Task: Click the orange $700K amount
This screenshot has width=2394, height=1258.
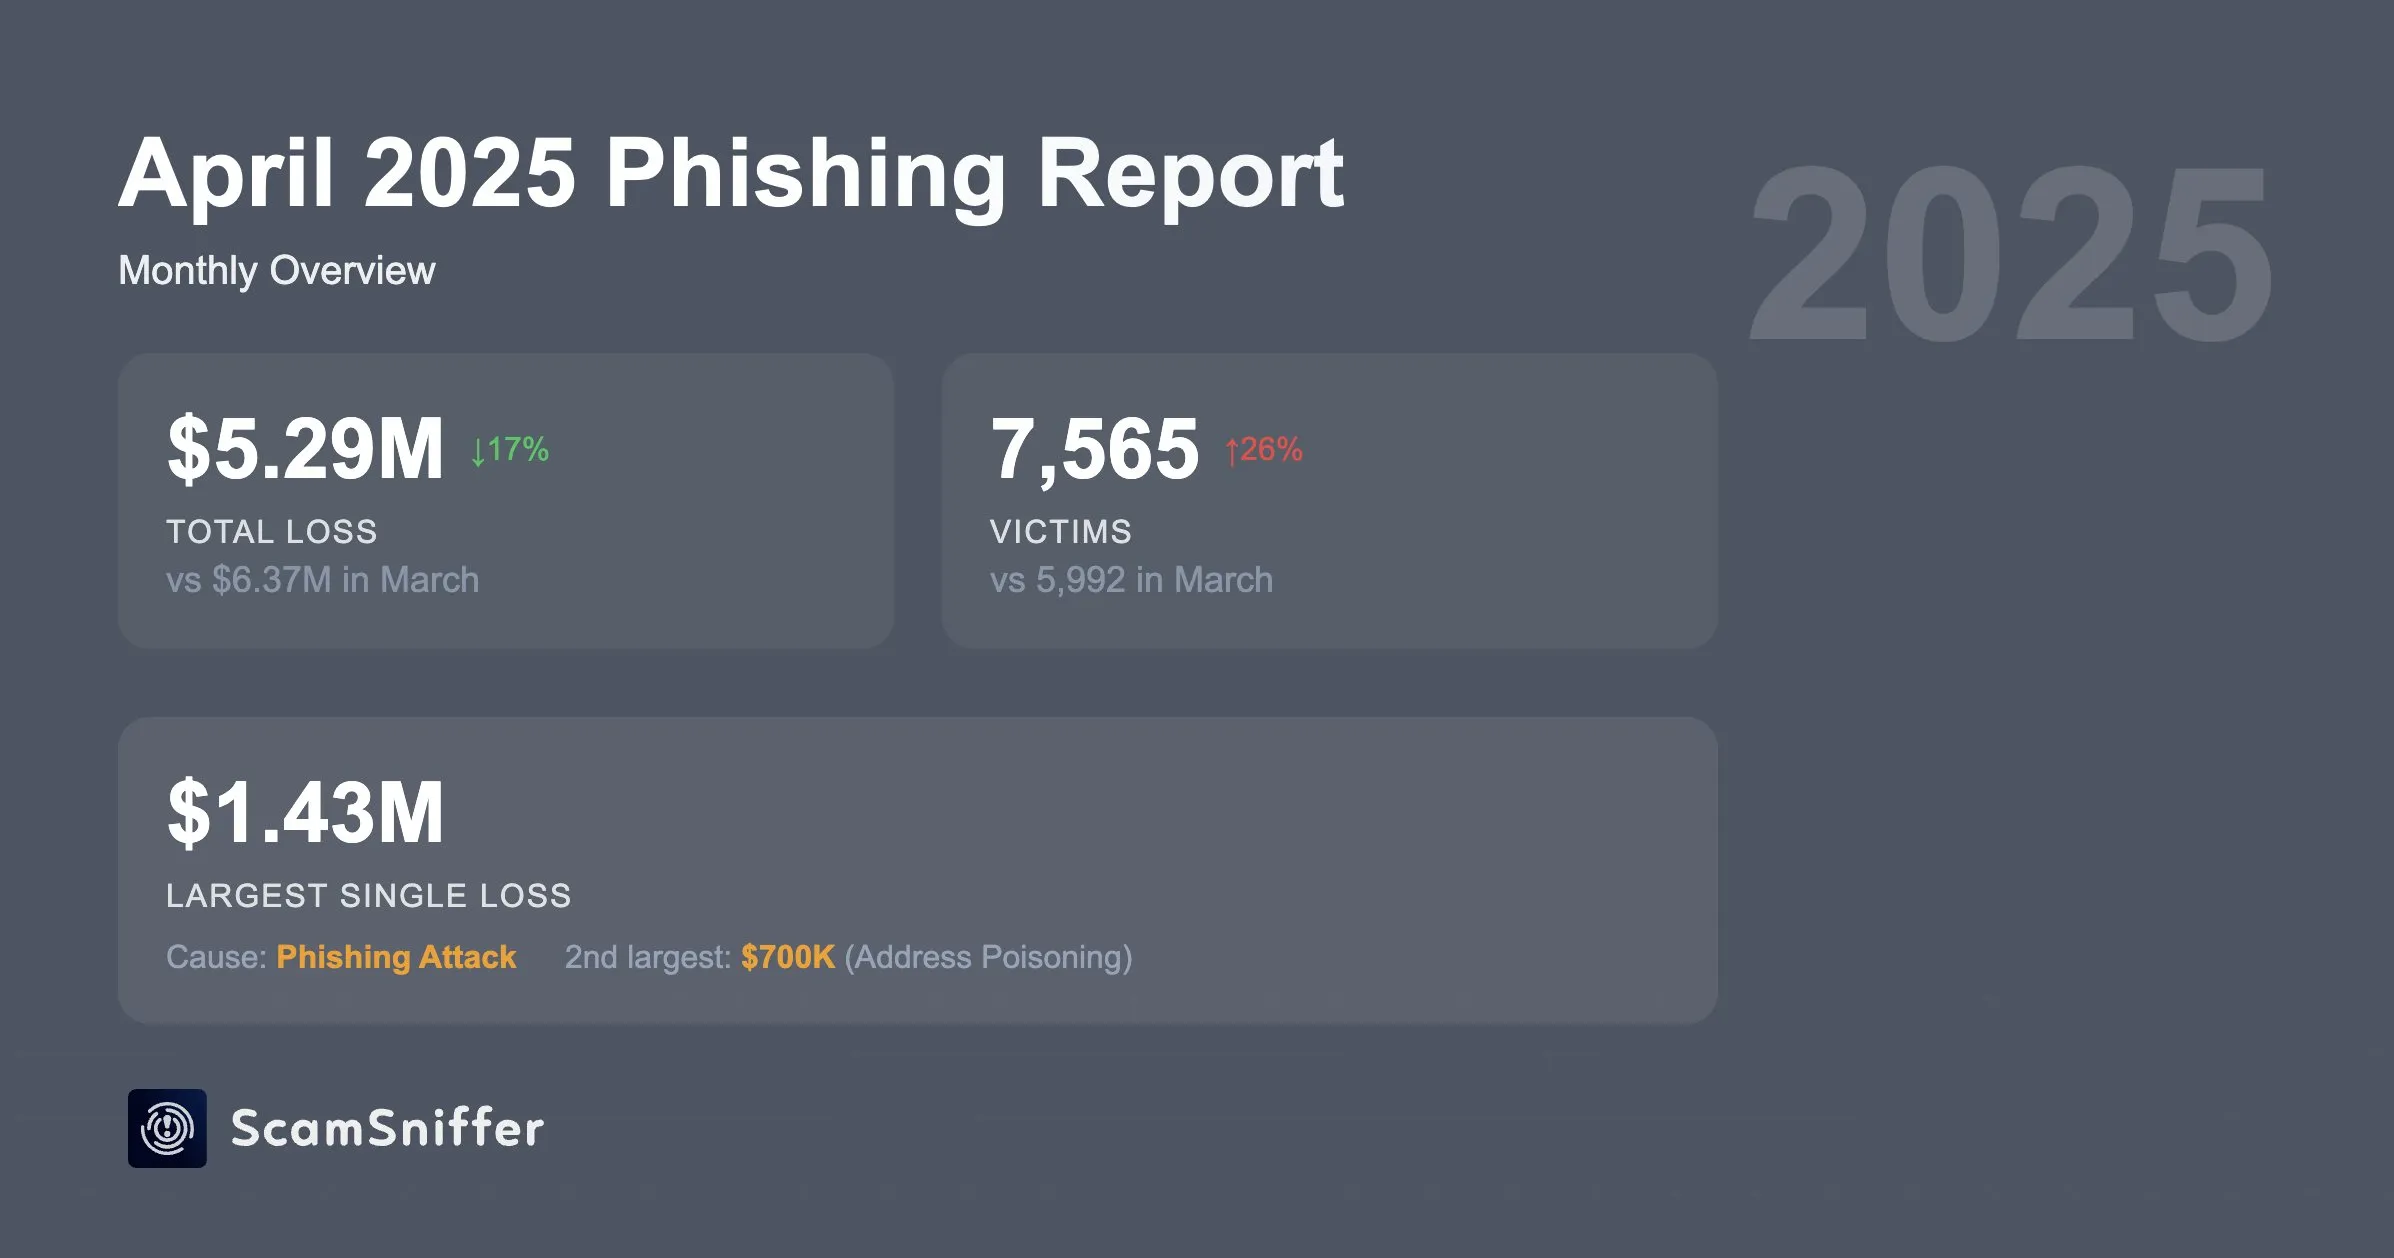Action: 788,957
